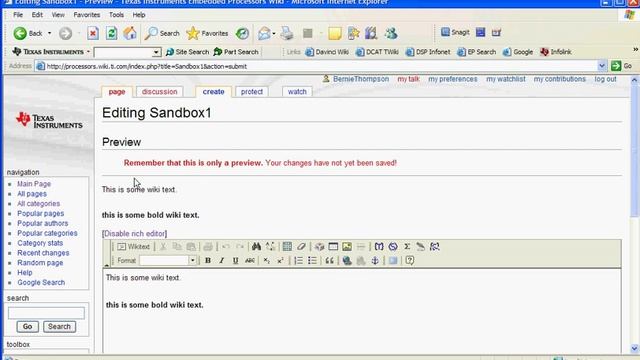Expand hidden toolbar items chevron
Screen dimensions: 640x360
(x=635, y=49)
